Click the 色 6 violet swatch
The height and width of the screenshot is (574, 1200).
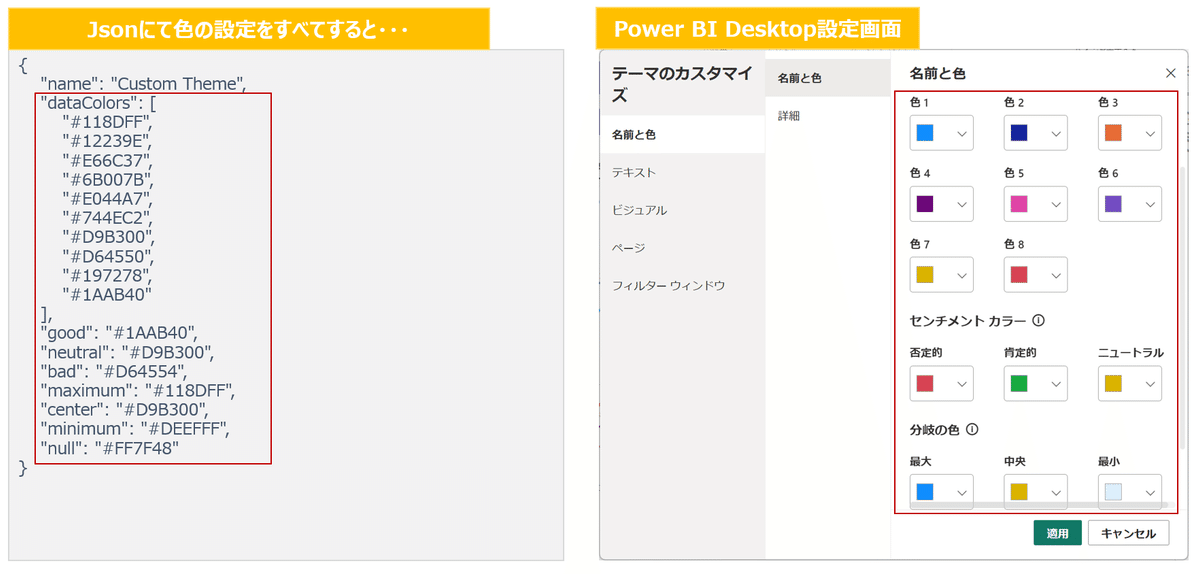click(x=1113, y=204)
